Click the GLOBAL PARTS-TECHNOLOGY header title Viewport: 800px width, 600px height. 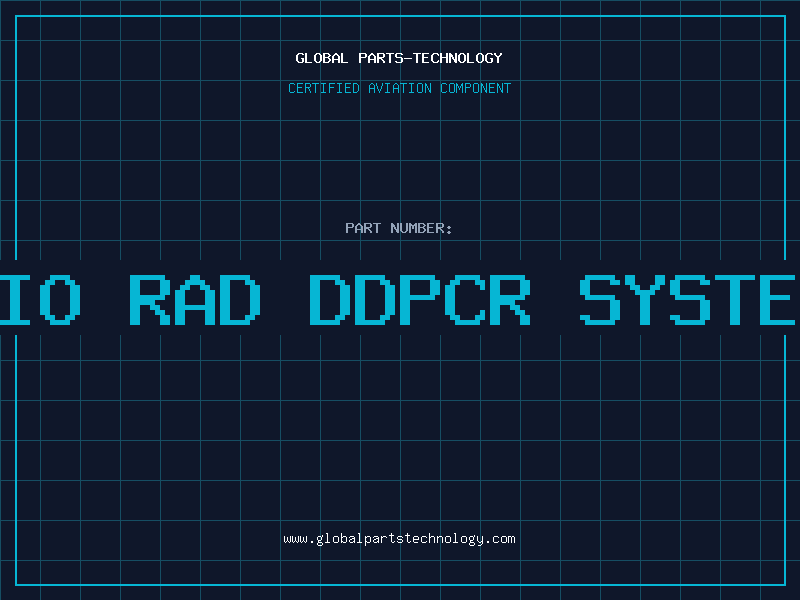coord(399,58)
